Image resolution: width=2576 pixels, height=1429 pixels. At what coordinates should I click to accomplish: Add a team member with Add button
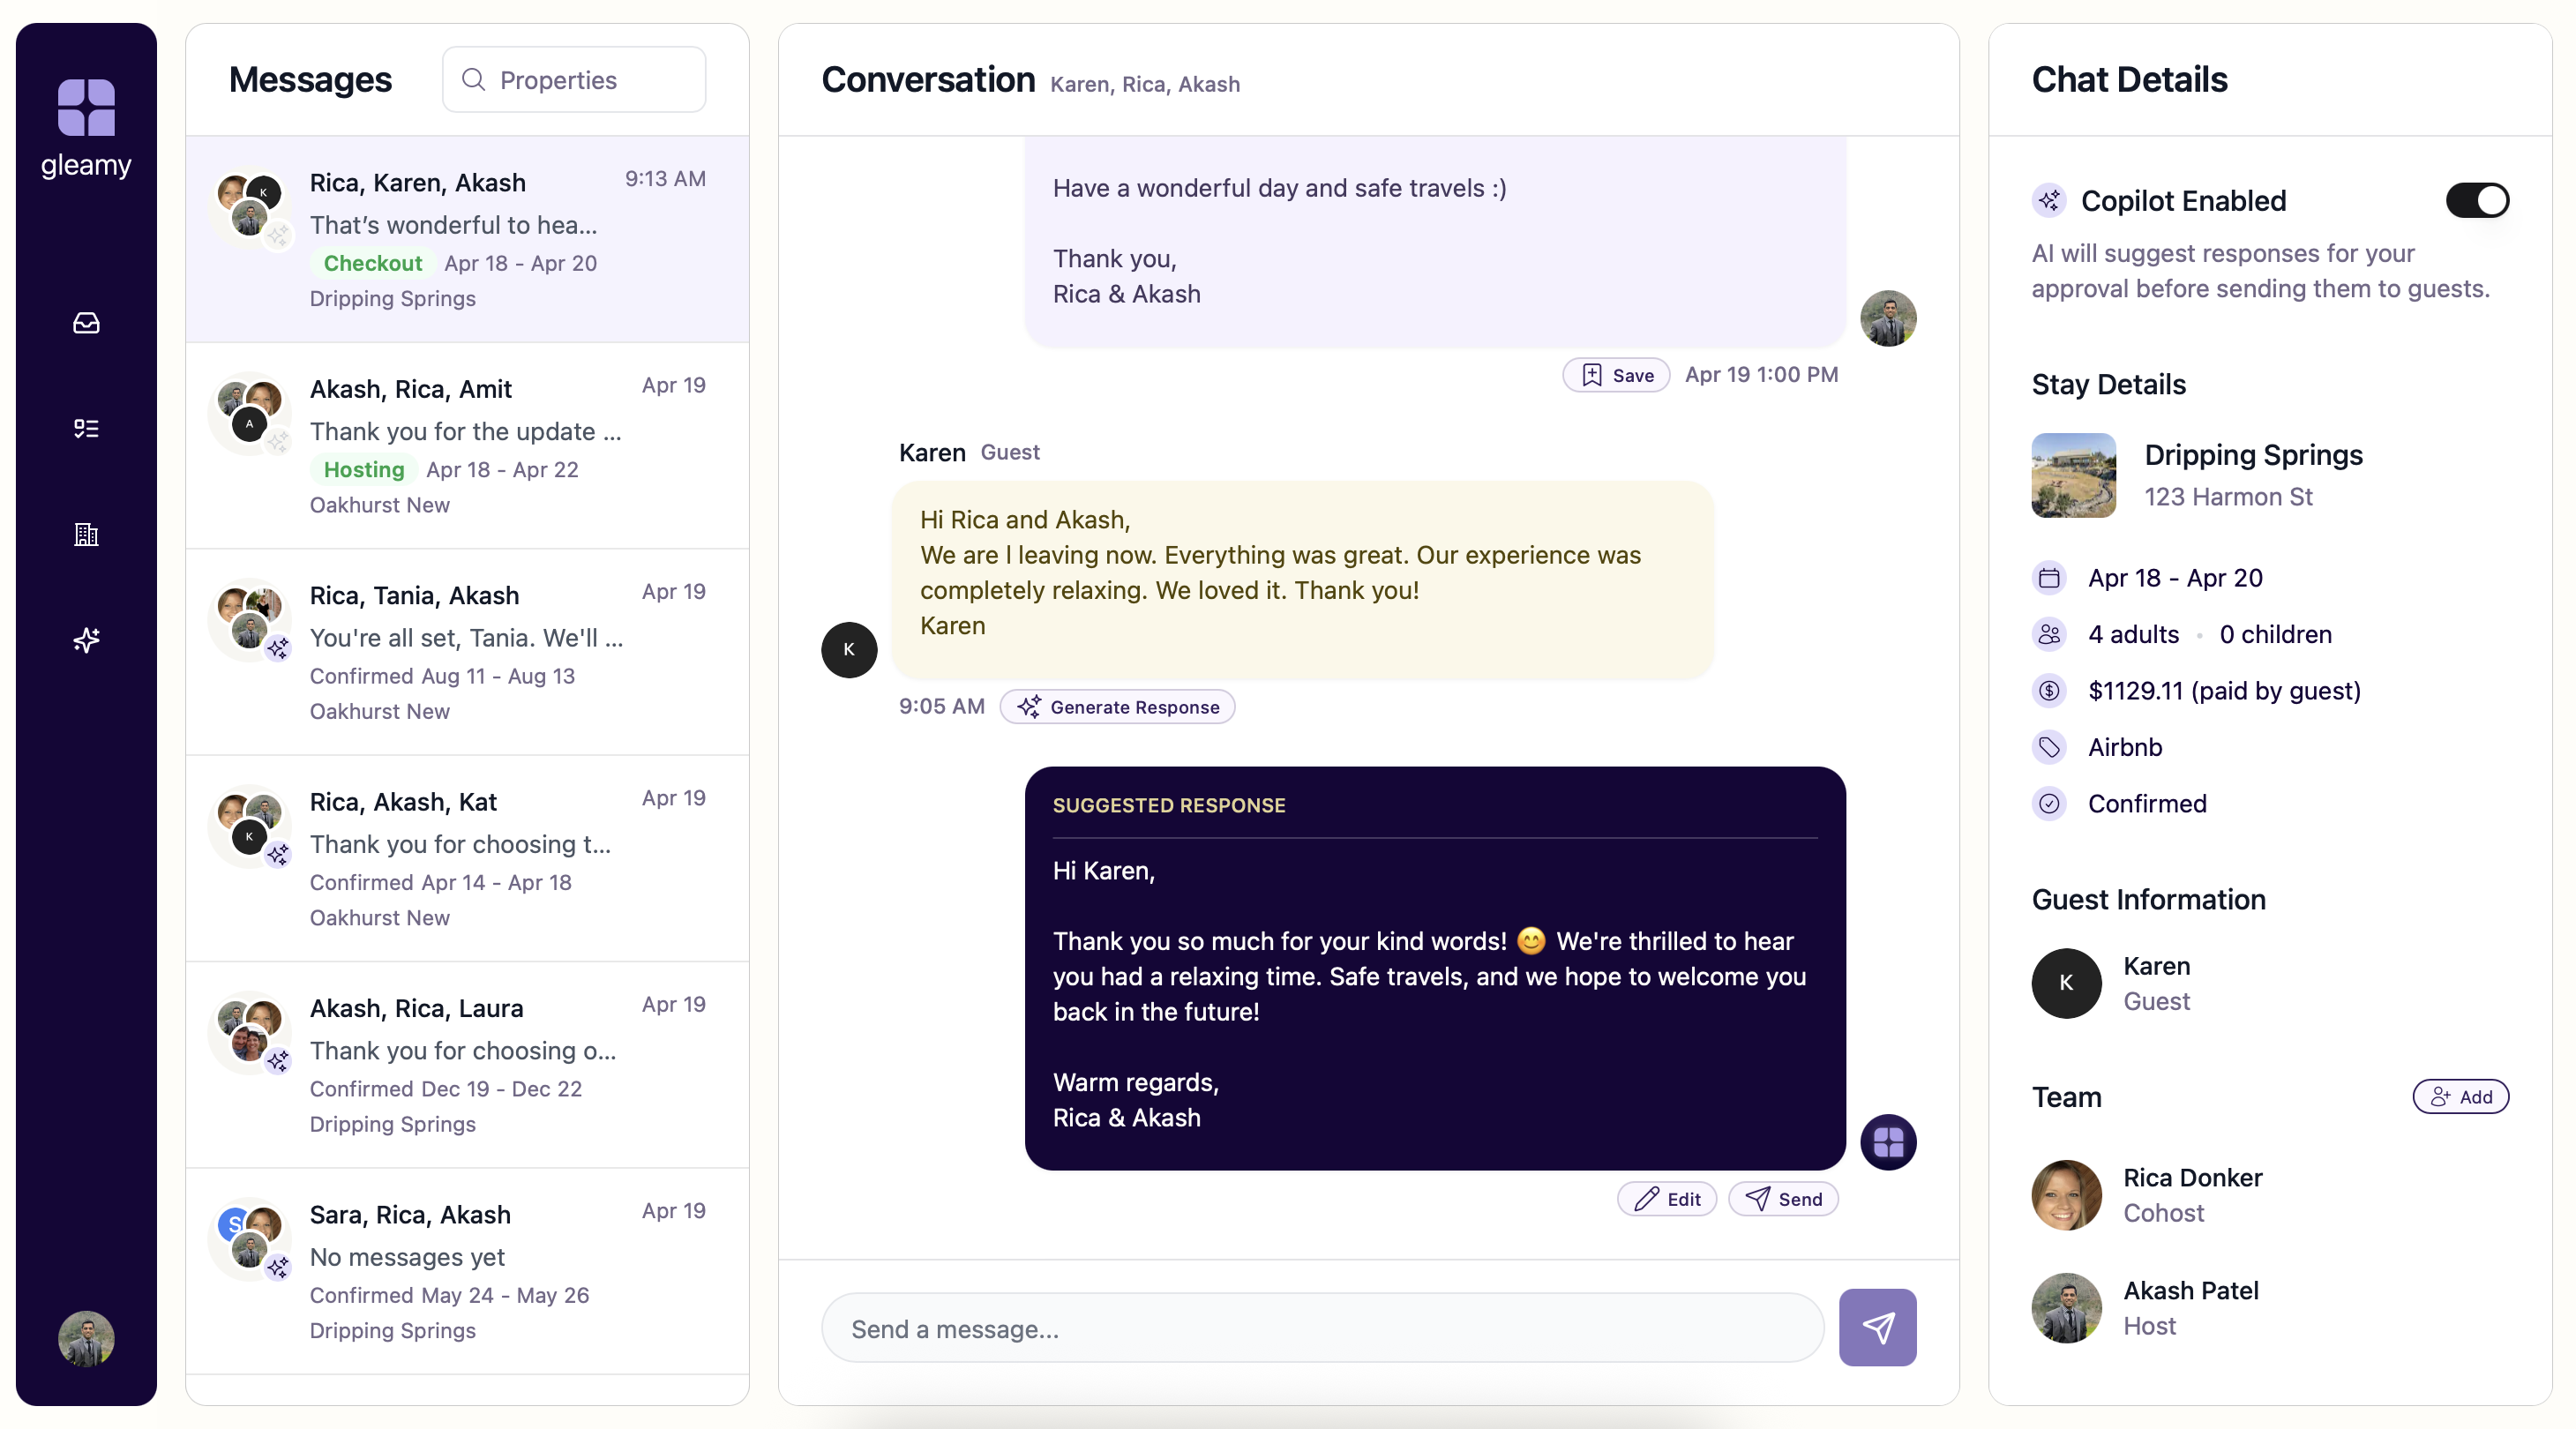(2460, 1097)
